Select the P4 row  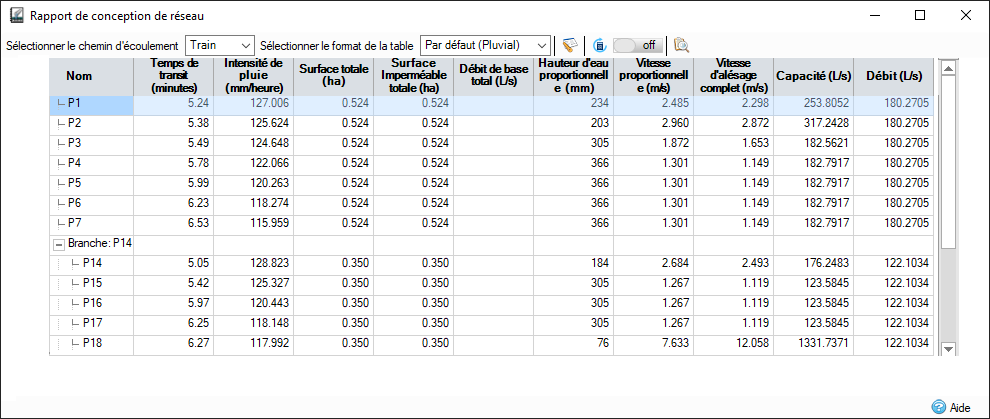[x=491, y=163]
